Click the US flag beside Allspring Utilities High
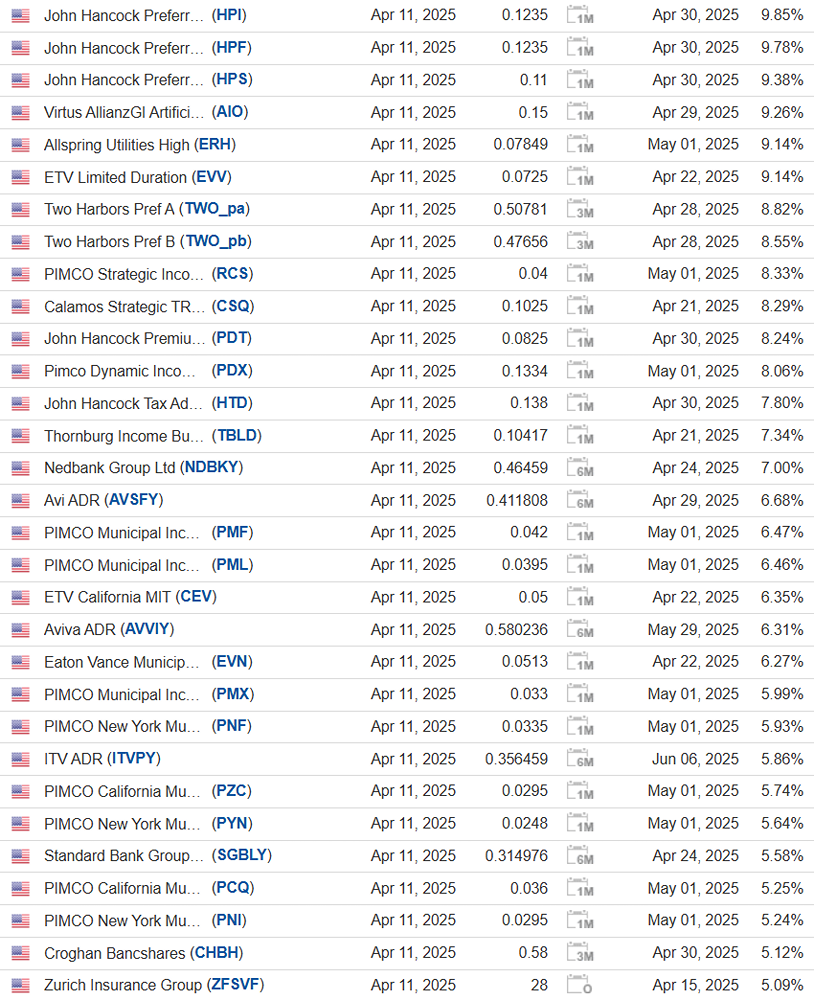 click(21, 145)
